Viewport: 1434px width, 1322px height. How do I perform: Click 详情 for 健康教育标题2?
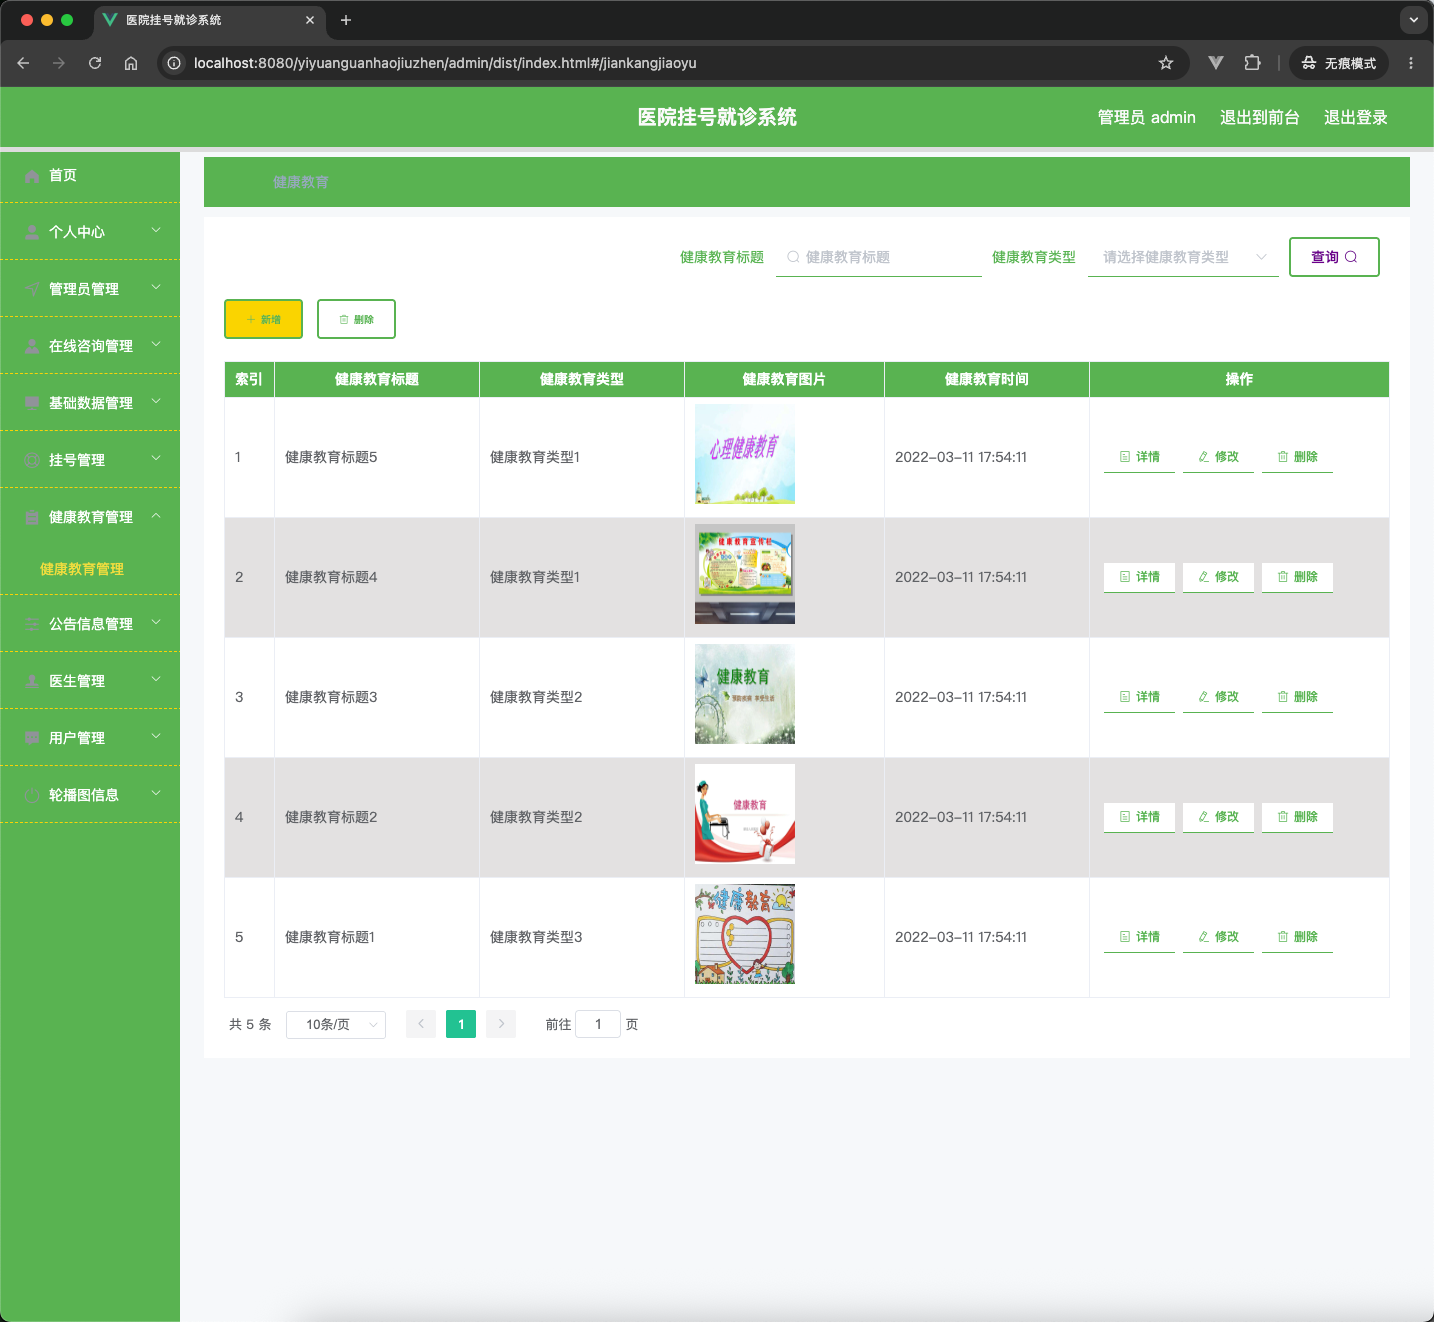pos(1139,817)
